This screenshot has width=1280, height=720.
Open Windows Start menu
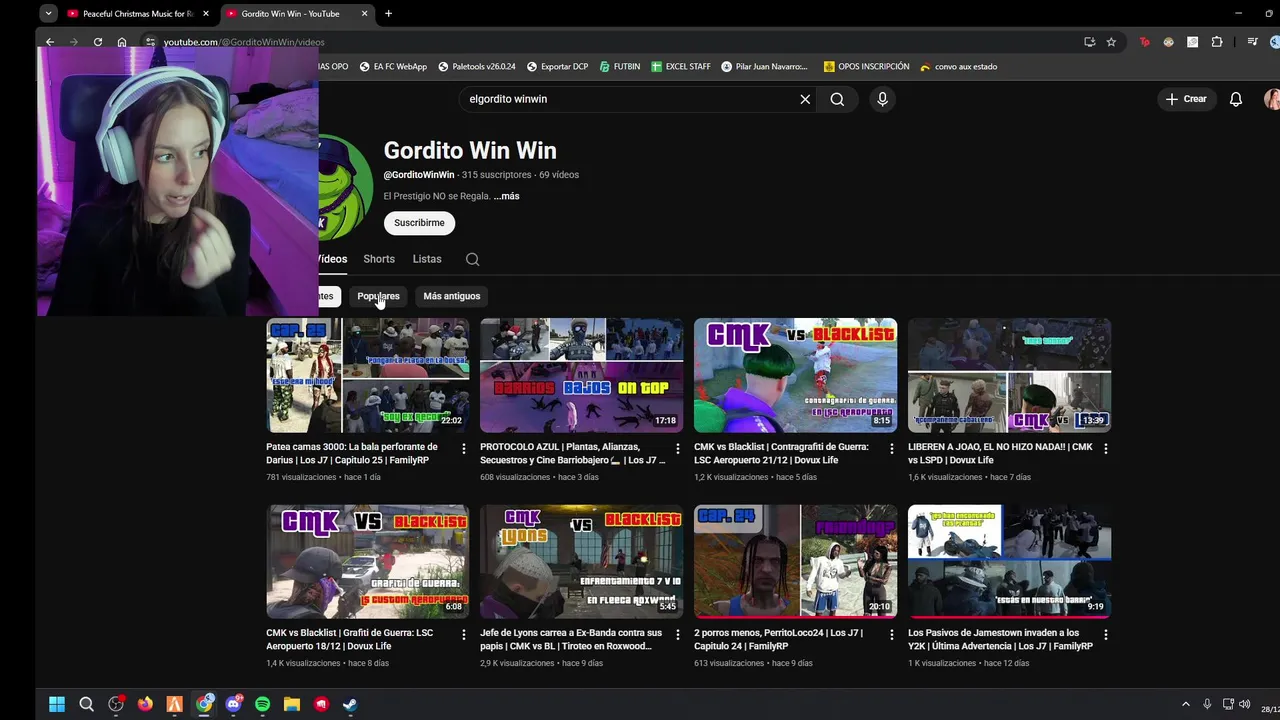point(57,704)
